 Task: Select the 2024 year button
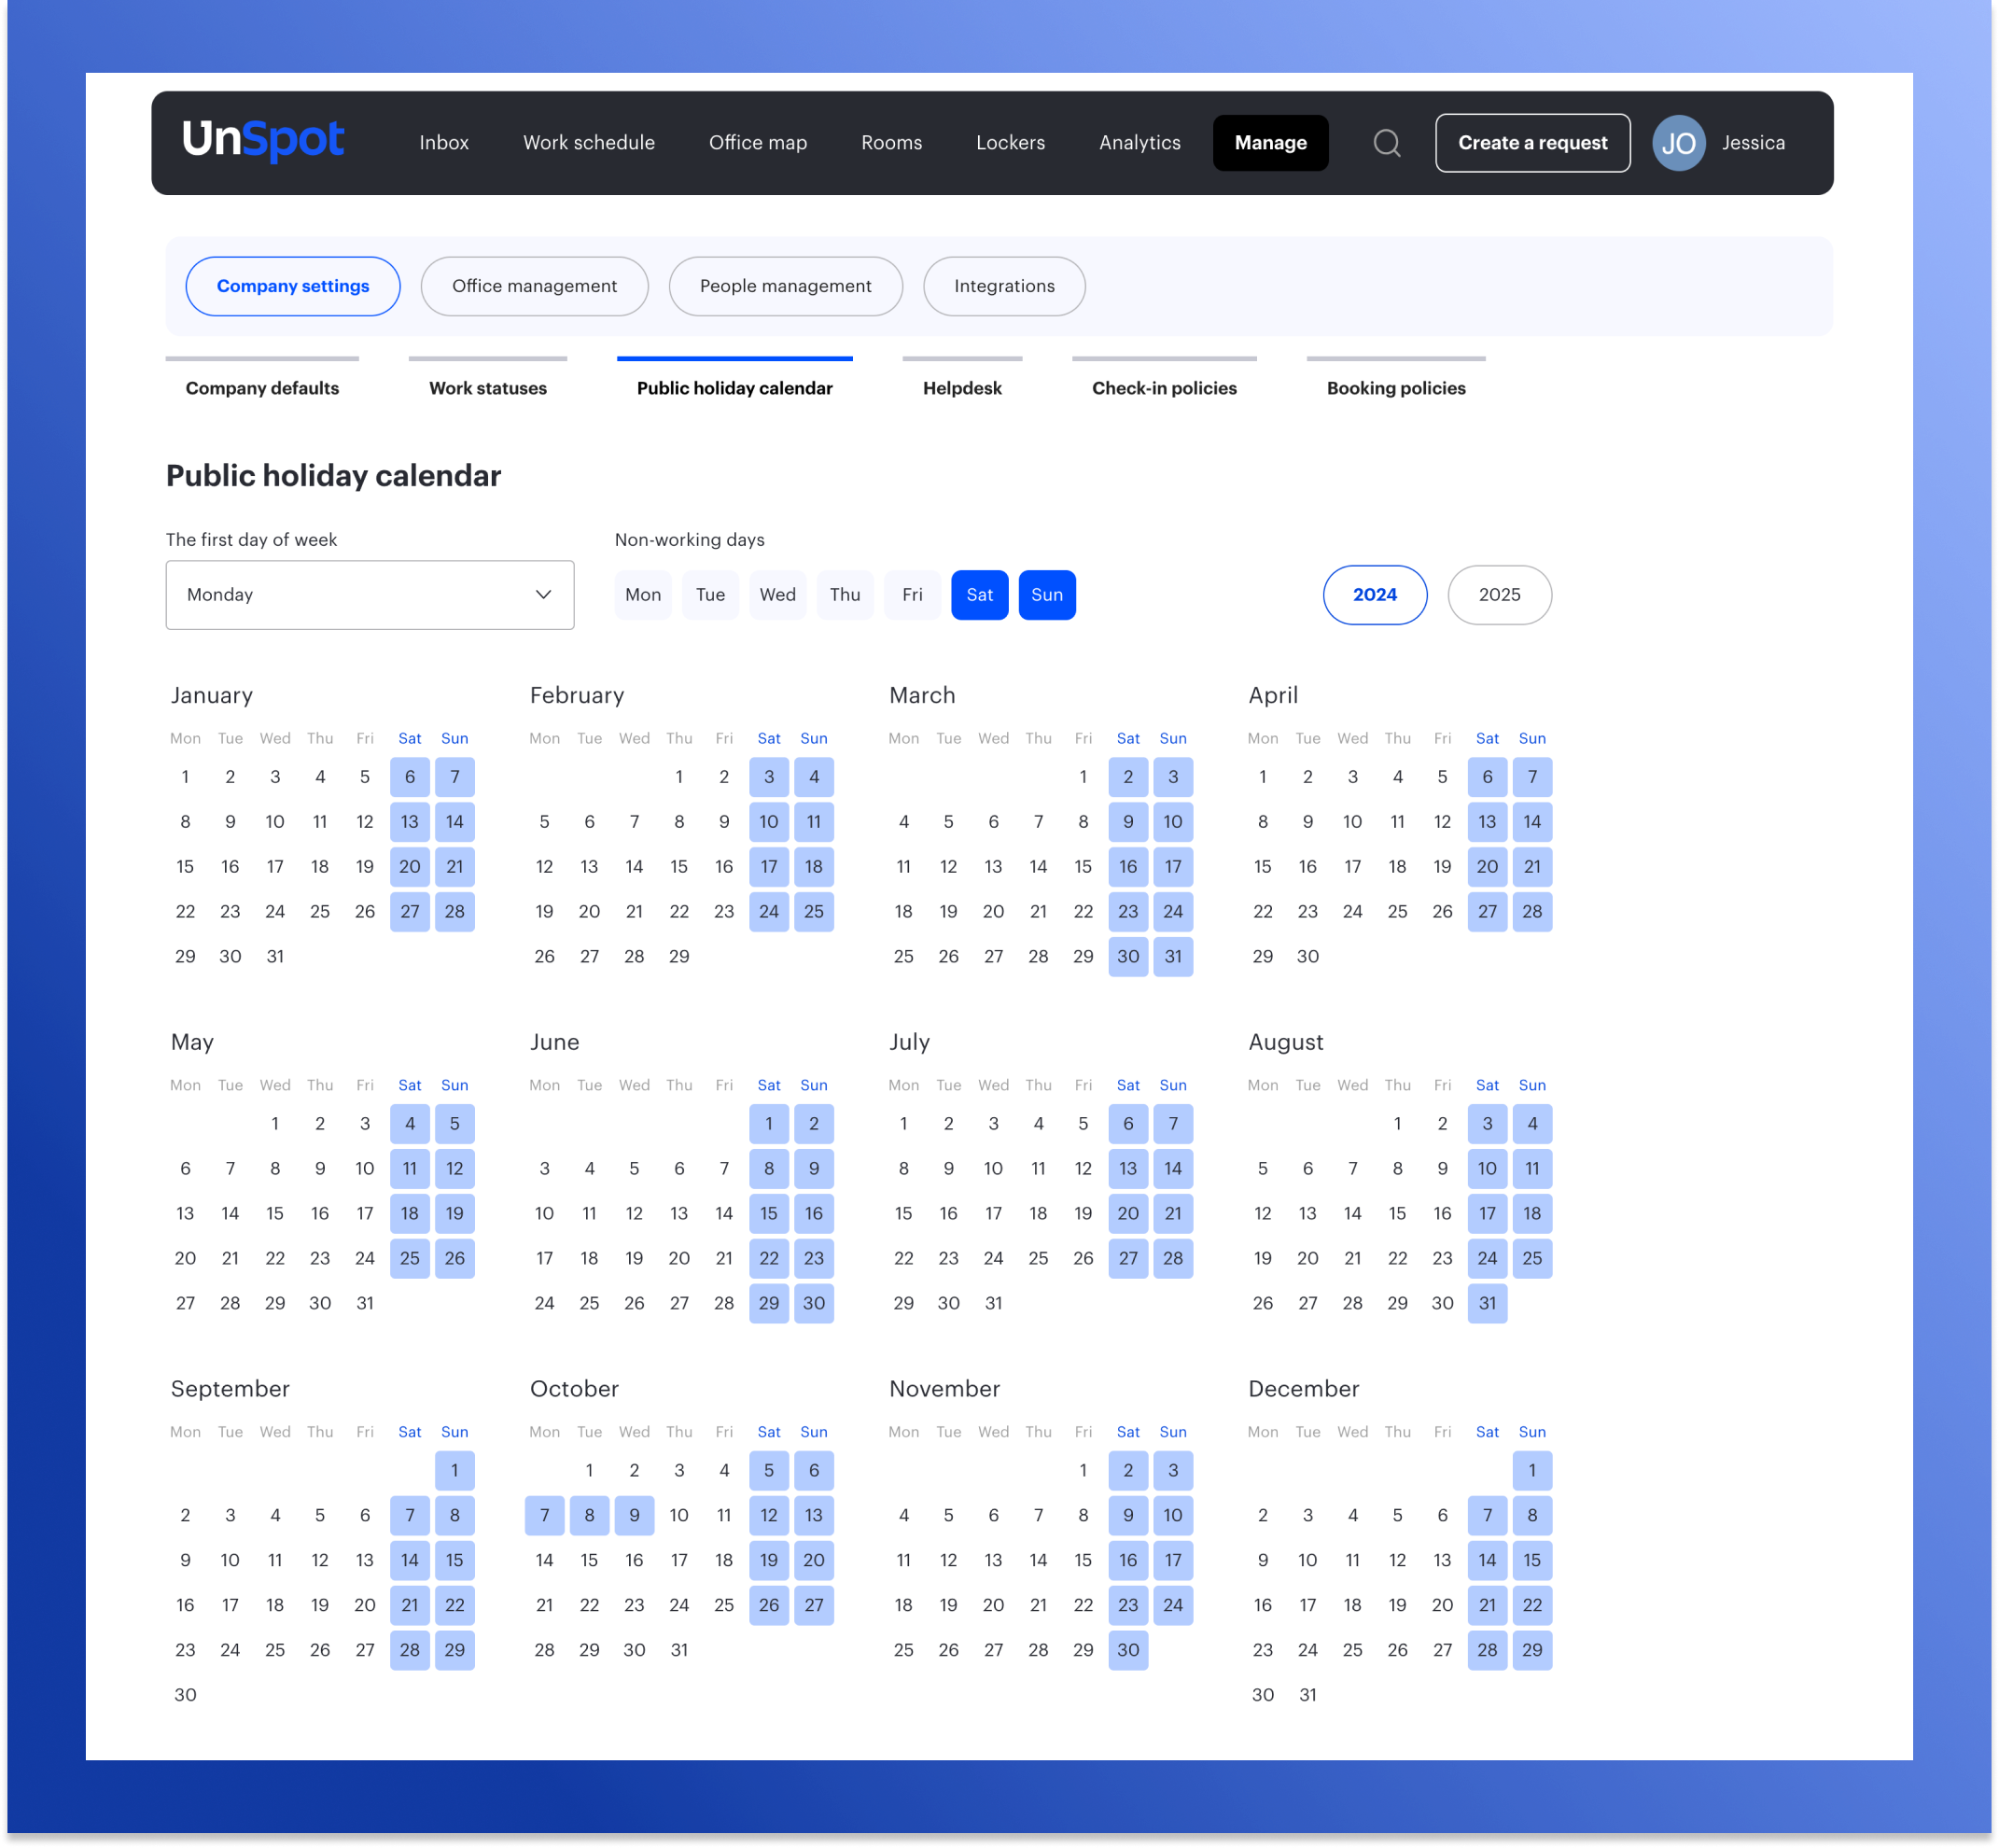[x=1375, y=595]
